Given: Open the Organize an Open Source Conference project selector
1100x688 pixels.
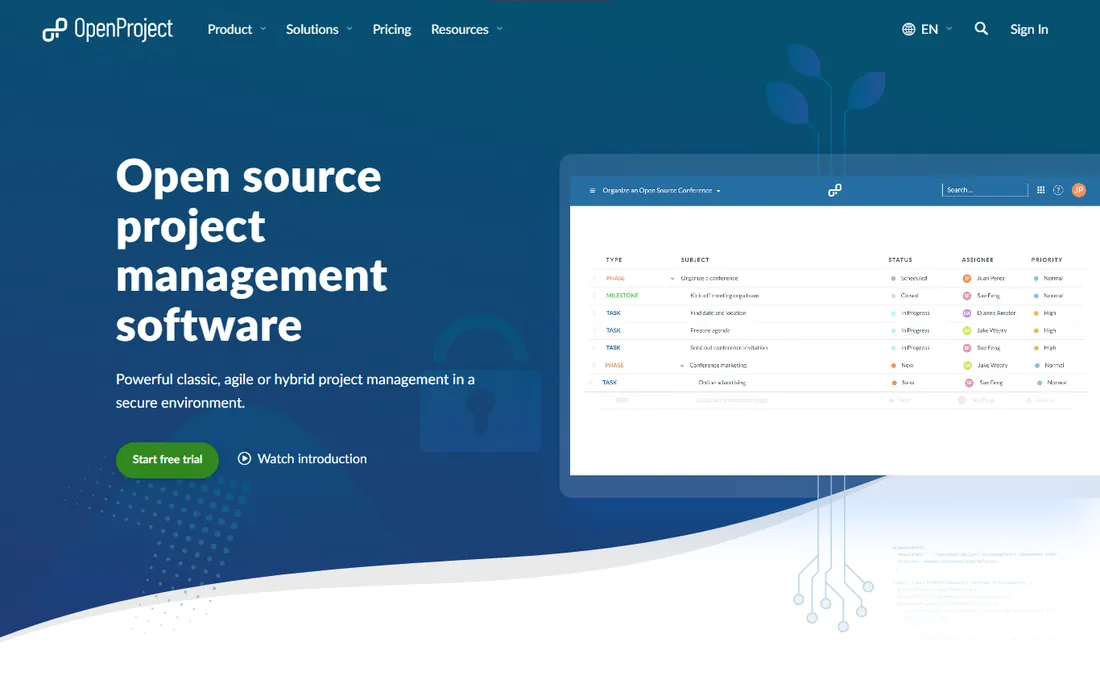Looking at the screenshot, I should (661, 191).
